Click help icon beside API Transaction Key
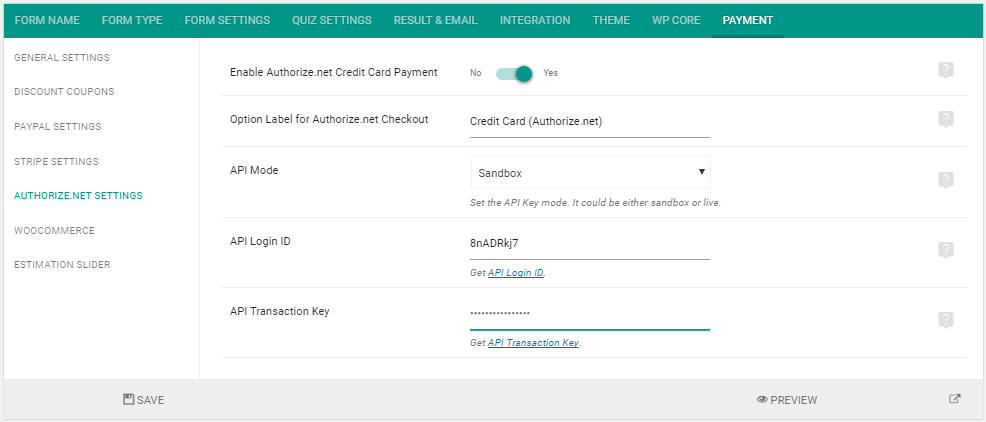The height and width of the screenshot is (422, 986). [x=945, y=320]
